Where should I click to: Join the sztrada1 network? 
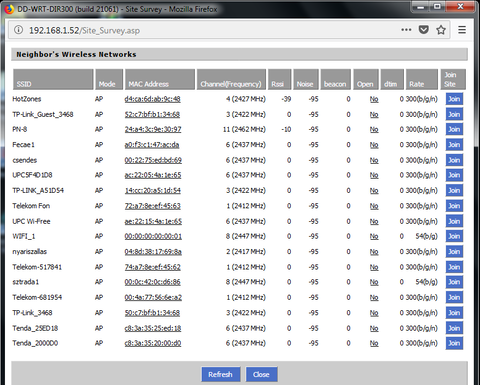[x=454, y=282]
